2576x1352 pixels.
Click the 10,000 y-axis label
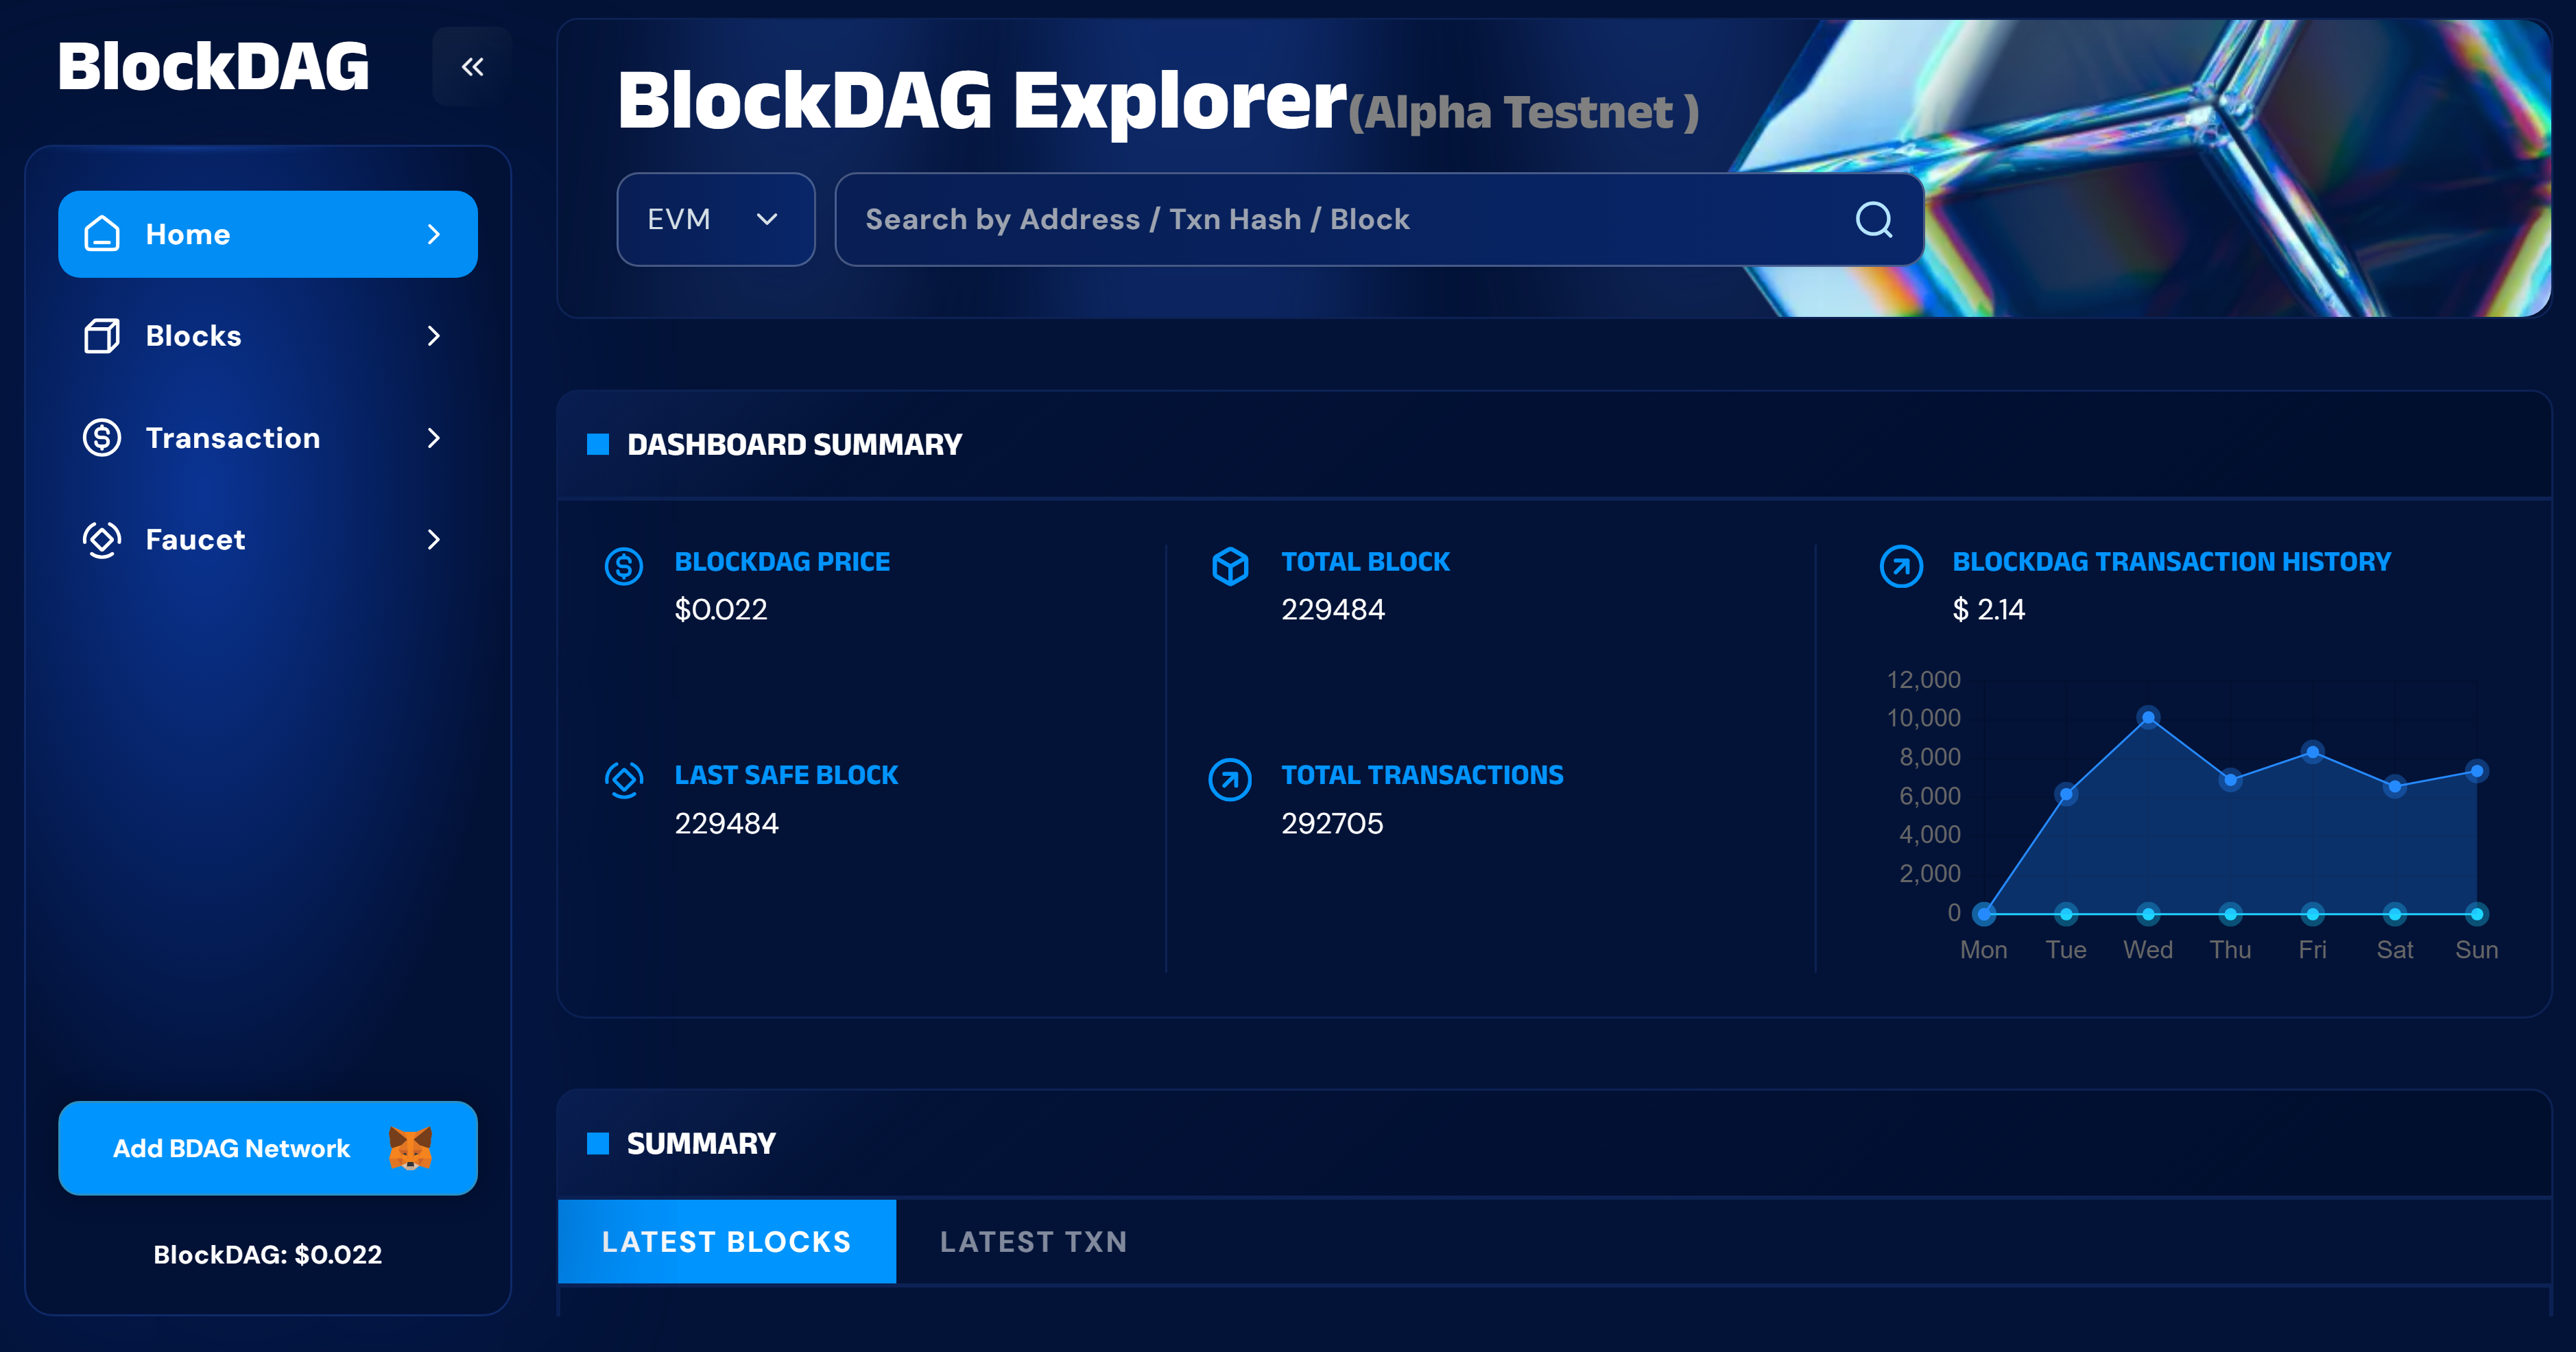point(1923,718)
